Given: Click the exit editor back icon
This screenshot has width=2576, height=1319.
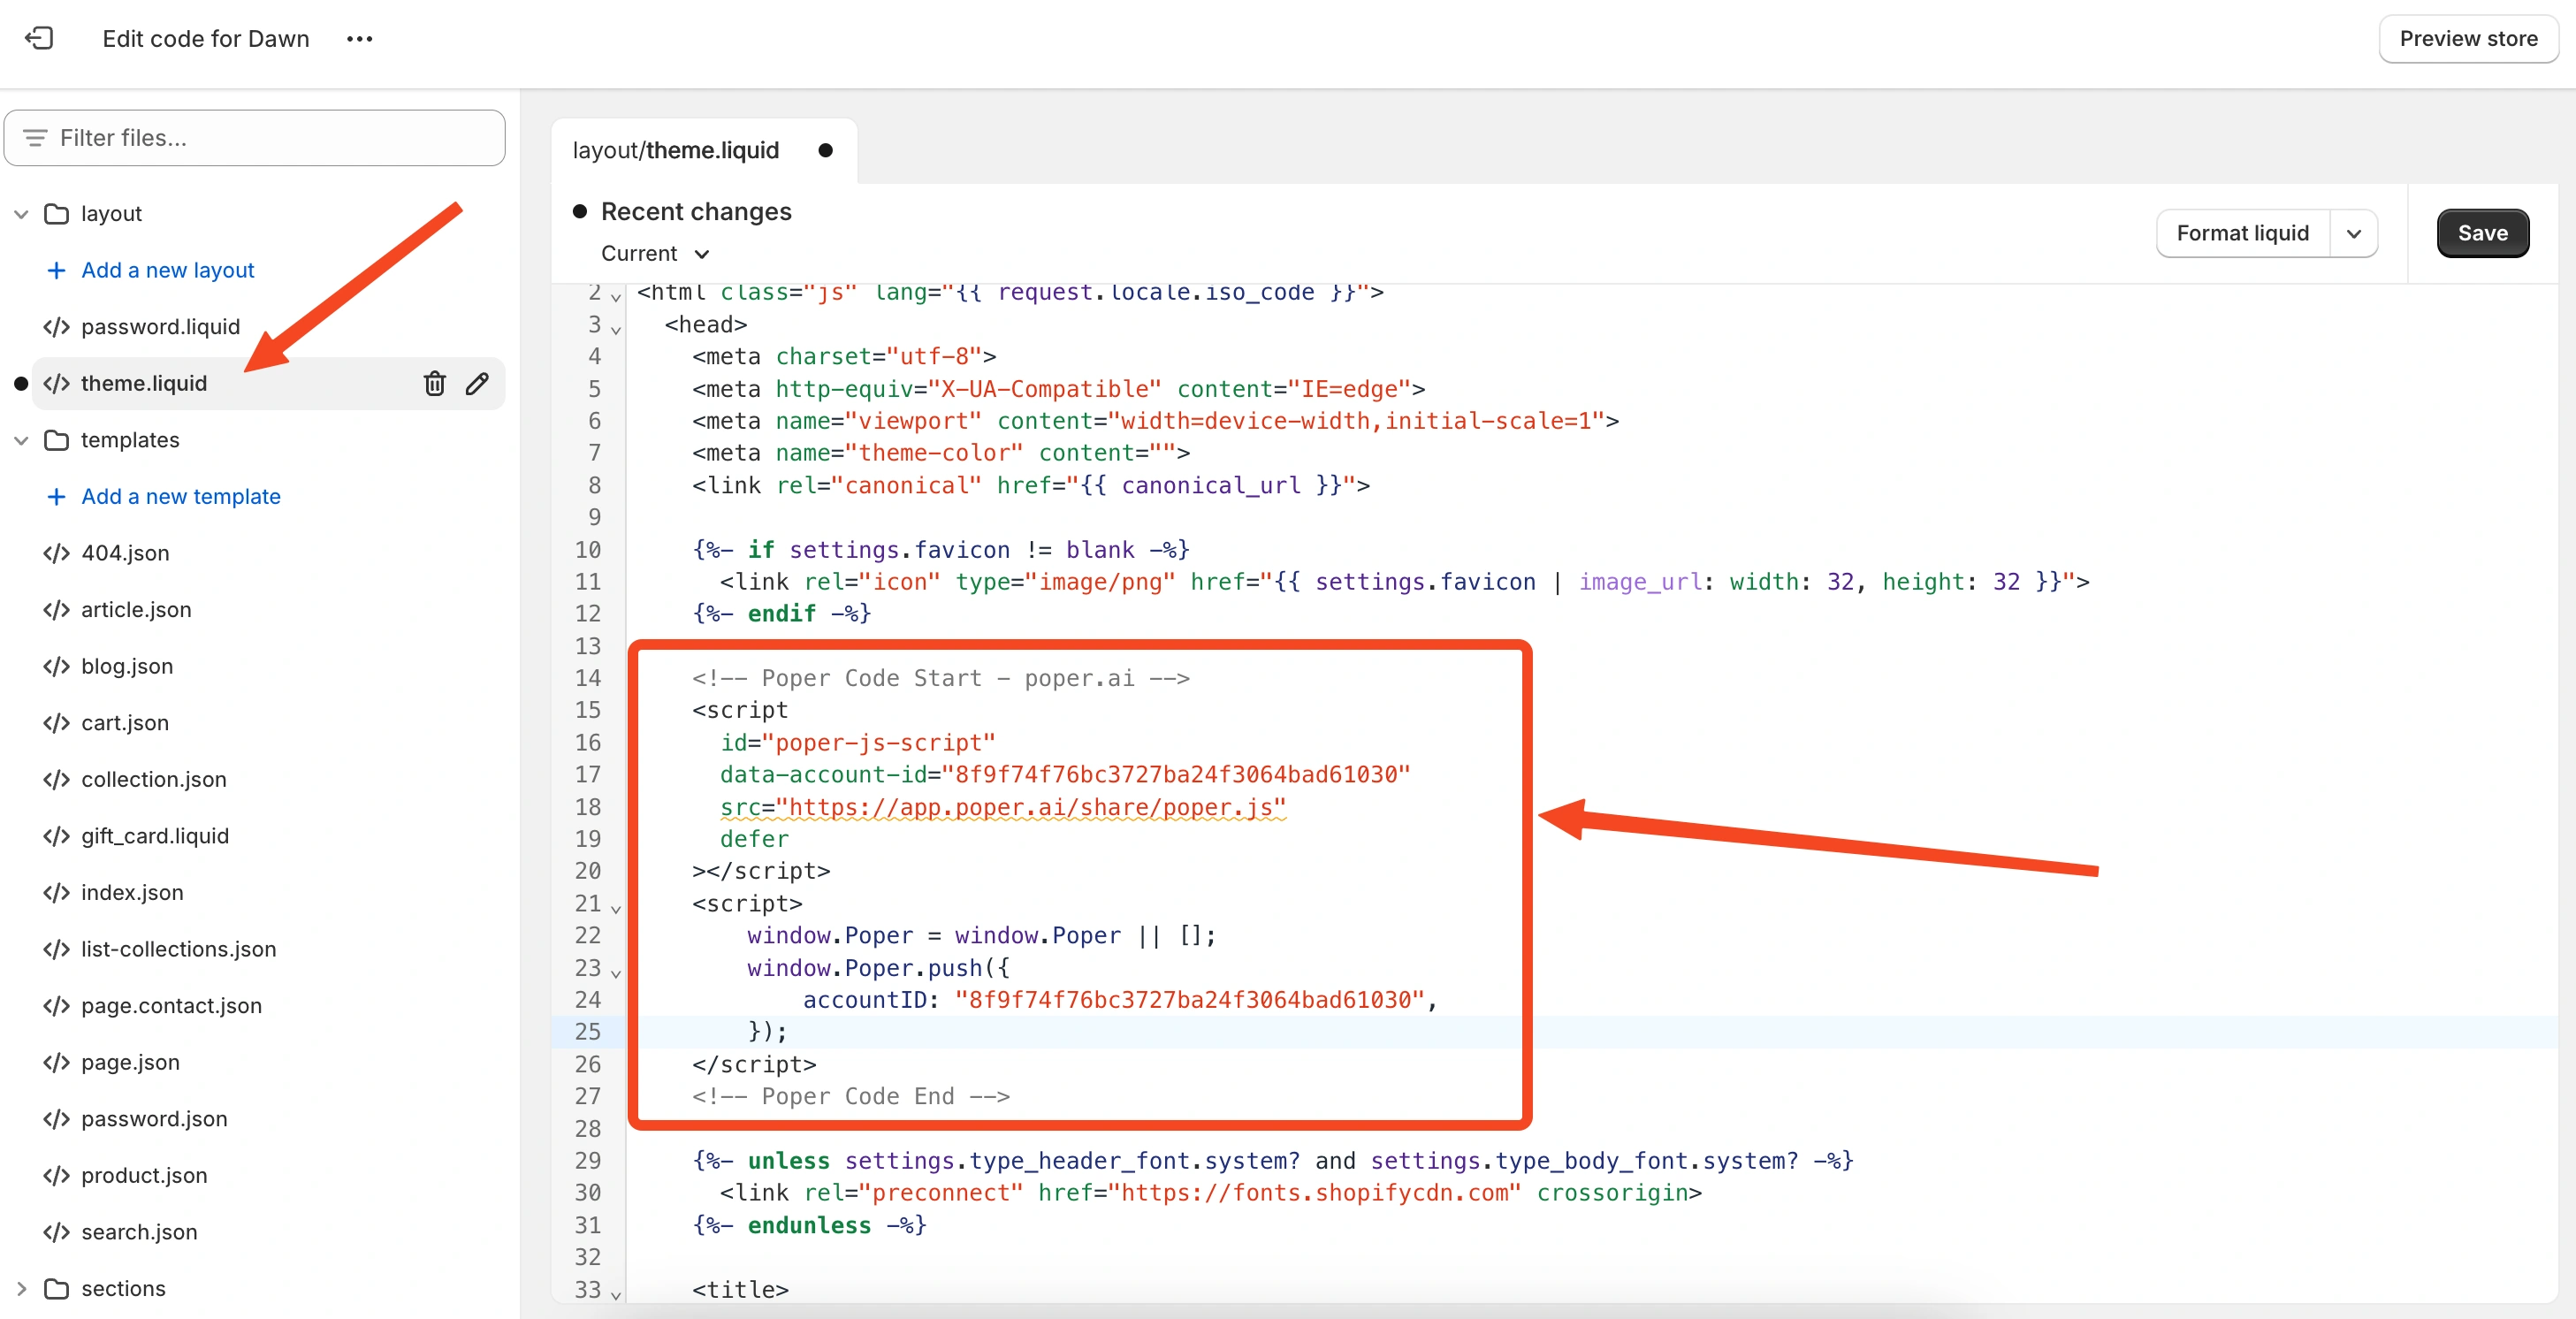Looking at the screenshot, I should [39, 38].
